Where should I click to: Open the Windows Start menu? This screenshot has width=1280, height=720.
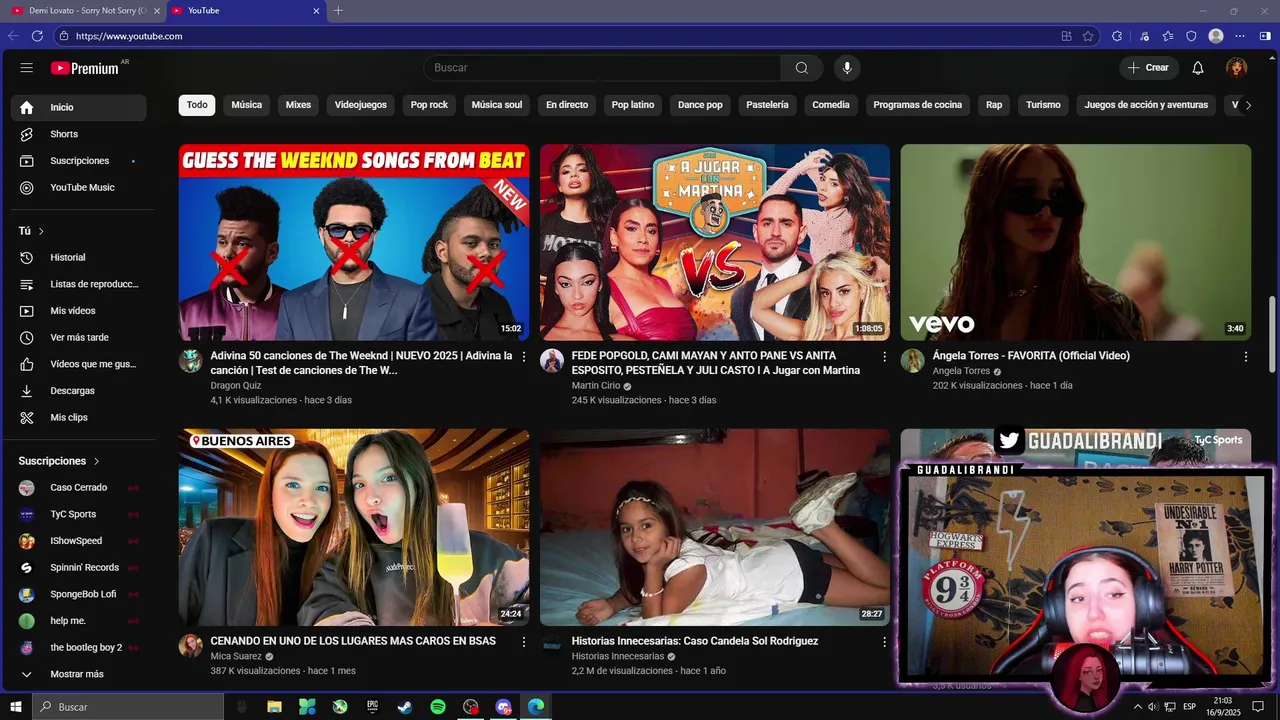tap(16, 707)
